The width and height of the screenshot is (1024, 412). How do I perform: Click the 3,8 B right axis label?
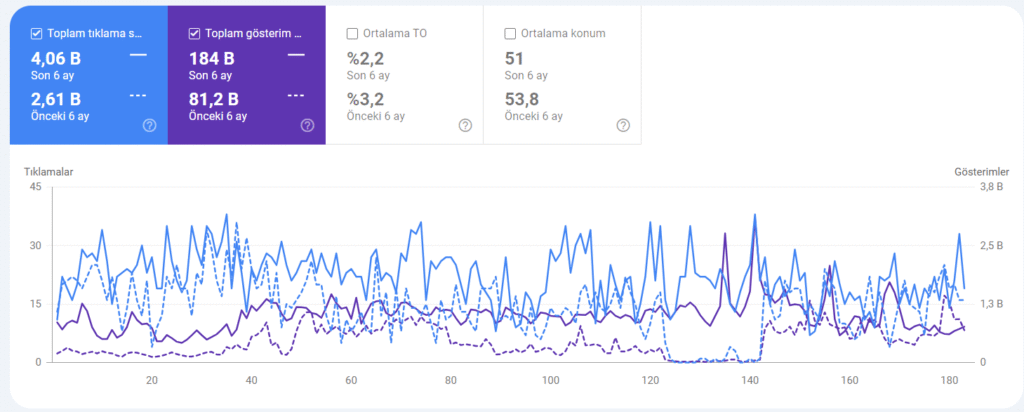tap(965, 187)
